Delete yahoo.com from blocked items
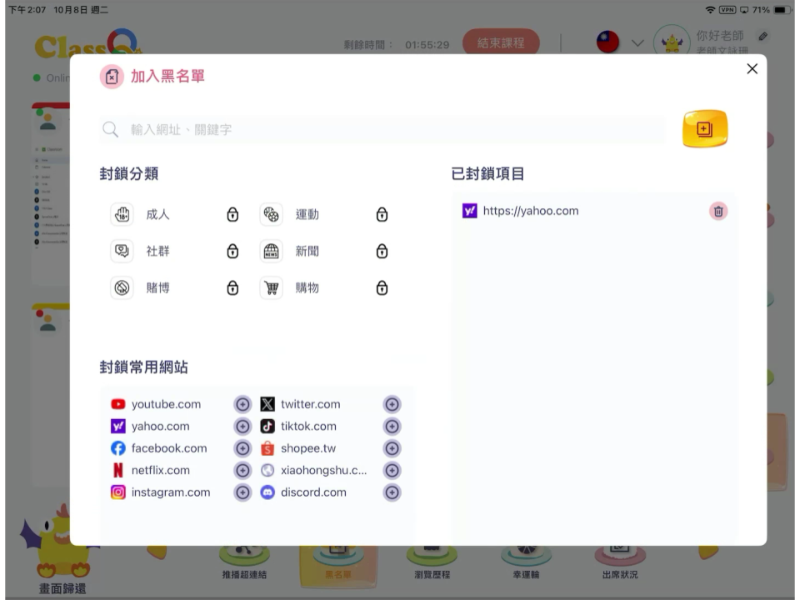 [718, 211]
